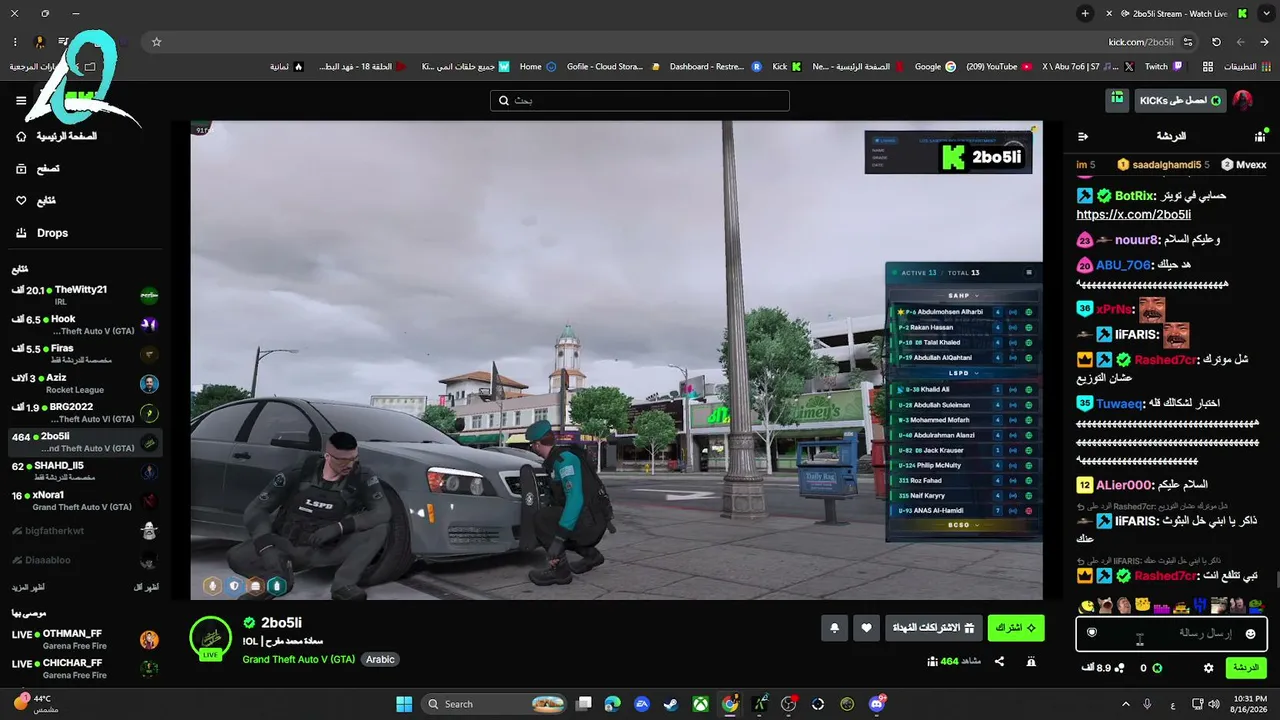Open Steam from the taskbar
Screen dimensions: 1280x720
671,704
